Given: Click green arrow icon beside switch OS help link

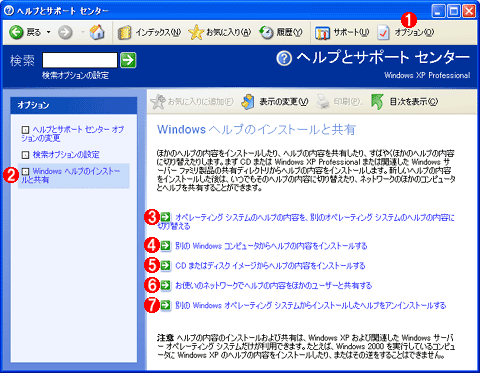Looking at the screenshot, I should 165,217.
